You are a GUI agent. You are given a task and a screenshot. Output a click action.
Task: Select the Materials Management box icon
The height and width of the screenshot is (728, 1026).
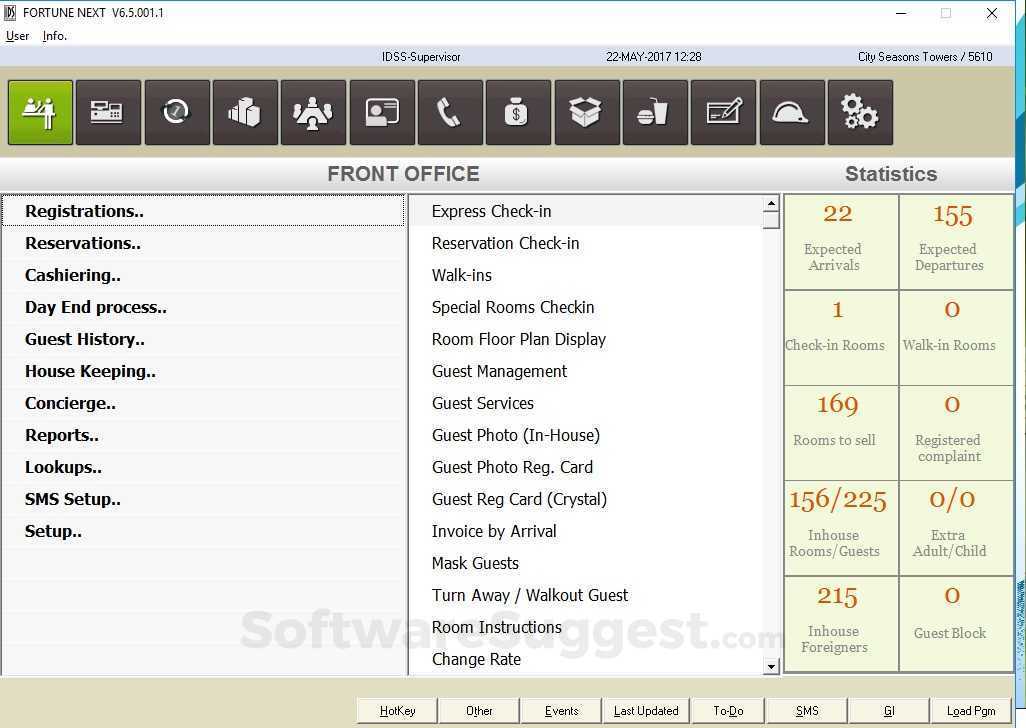coord(586,112)
